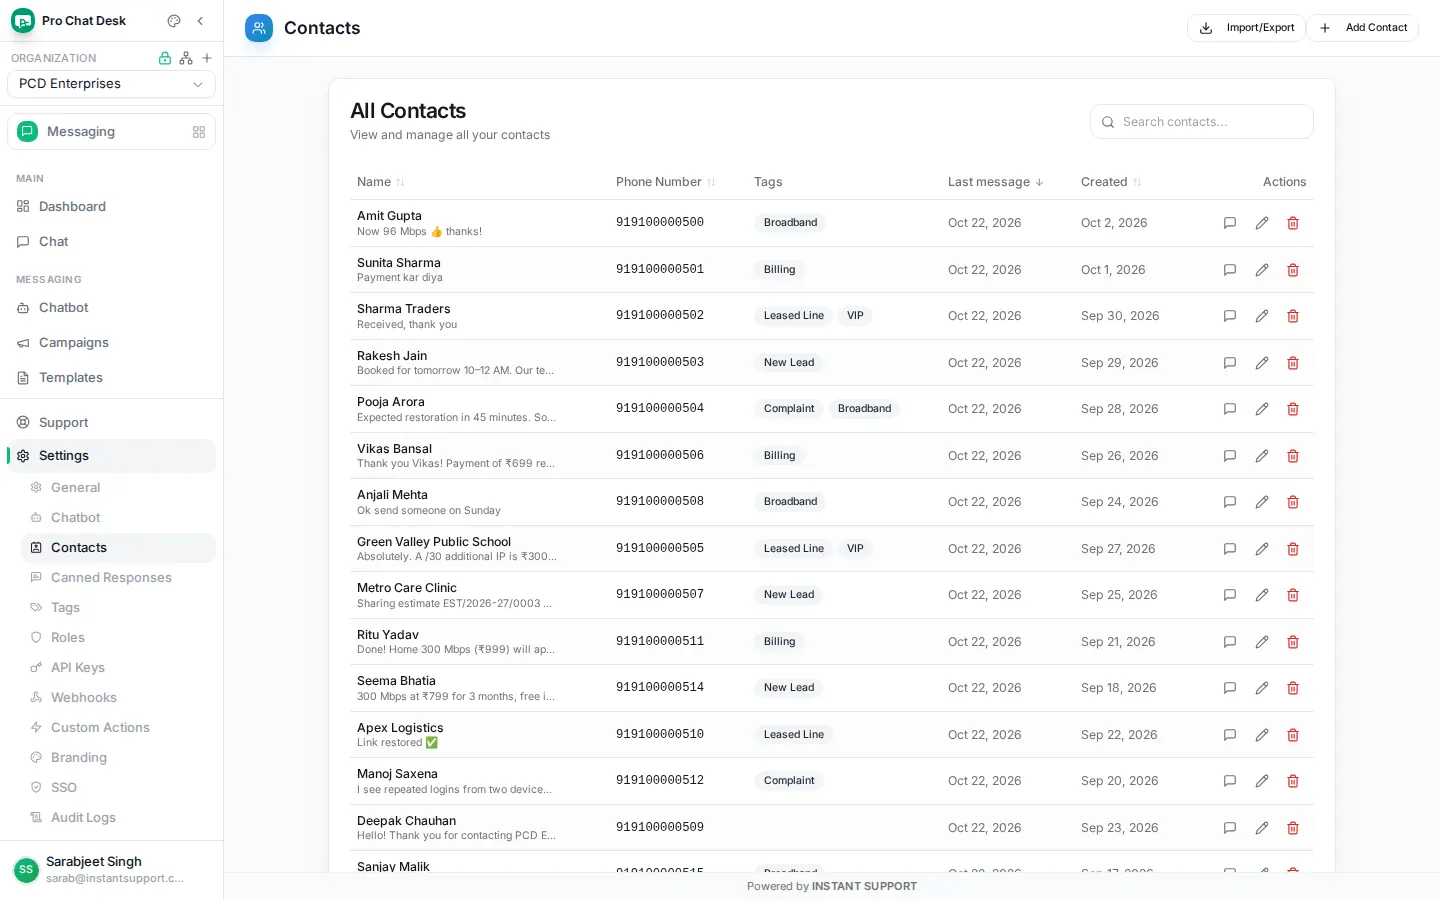This screenshot has width=1440, height=900.
Task: Delete Vikas Bansal contact trash icon
Action: [x=1293, y=456]
